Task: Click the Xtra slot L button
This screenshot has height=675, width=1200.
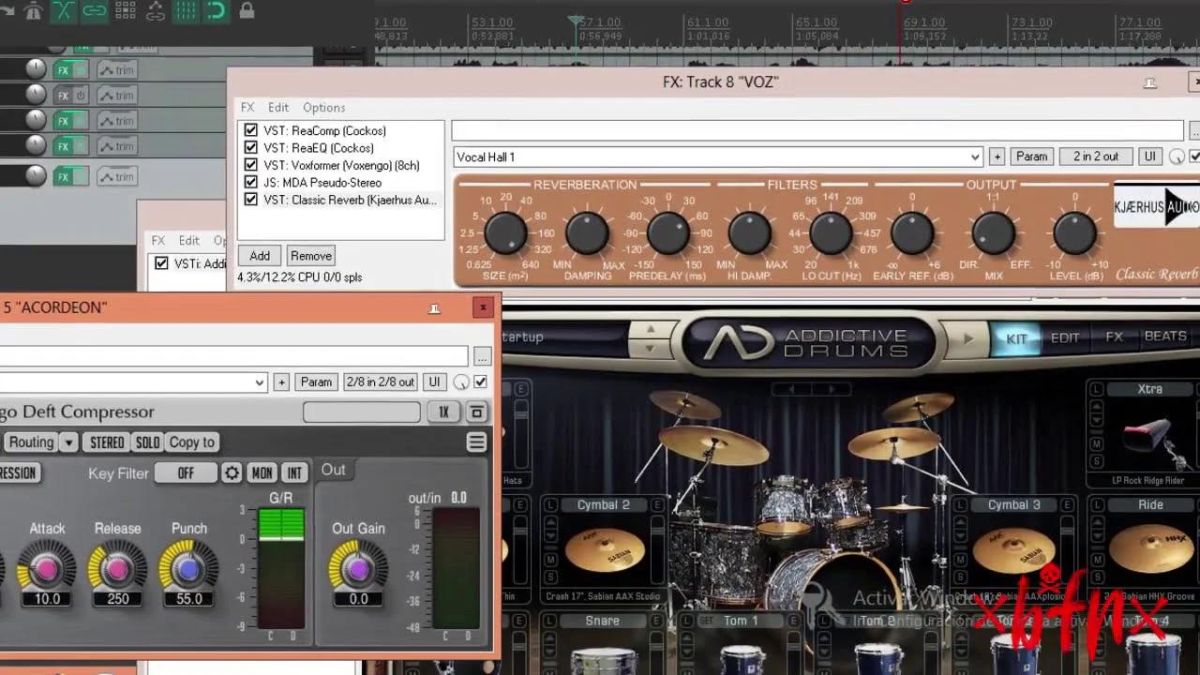Action: [1097, 389]
